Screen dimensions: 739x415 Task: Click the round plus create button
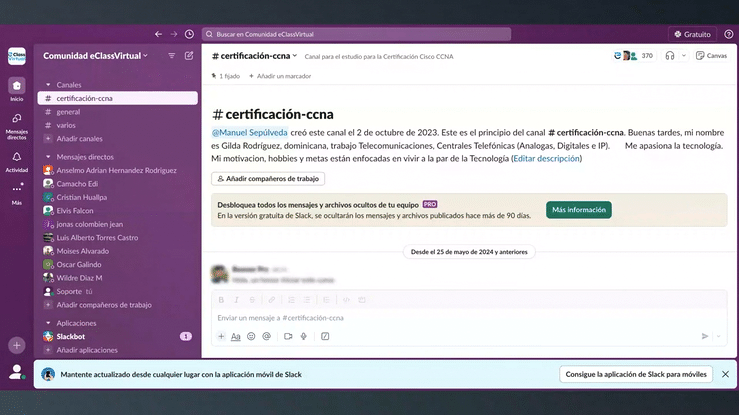coord(16,345)
